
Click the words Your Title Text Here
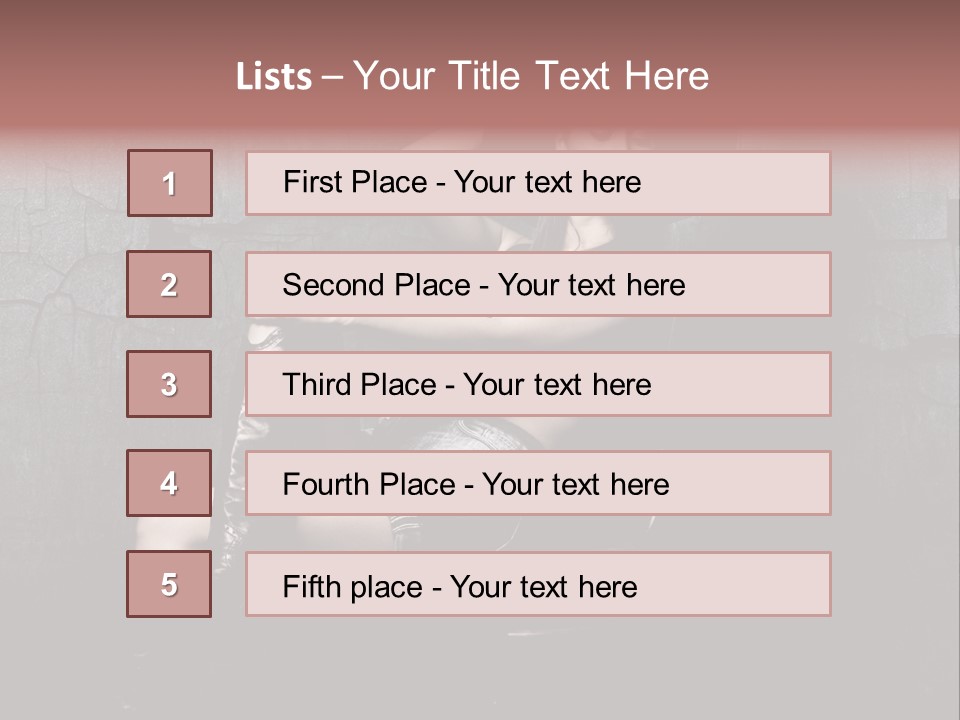(531, 76)
